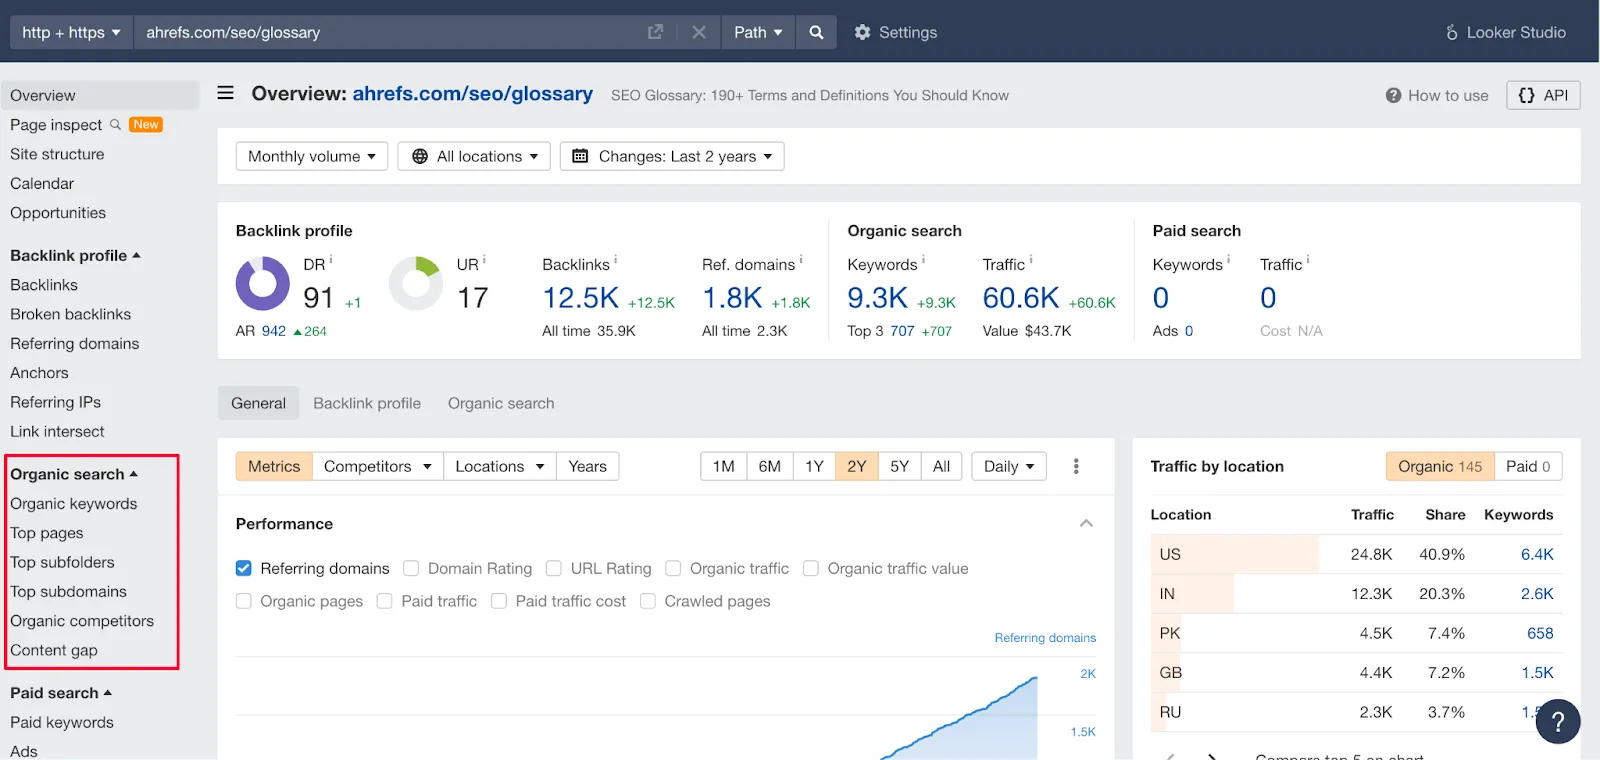Select the 5Y time range tab
Viewport: 1600px width, 760px height.
click(x=899, y=466)
